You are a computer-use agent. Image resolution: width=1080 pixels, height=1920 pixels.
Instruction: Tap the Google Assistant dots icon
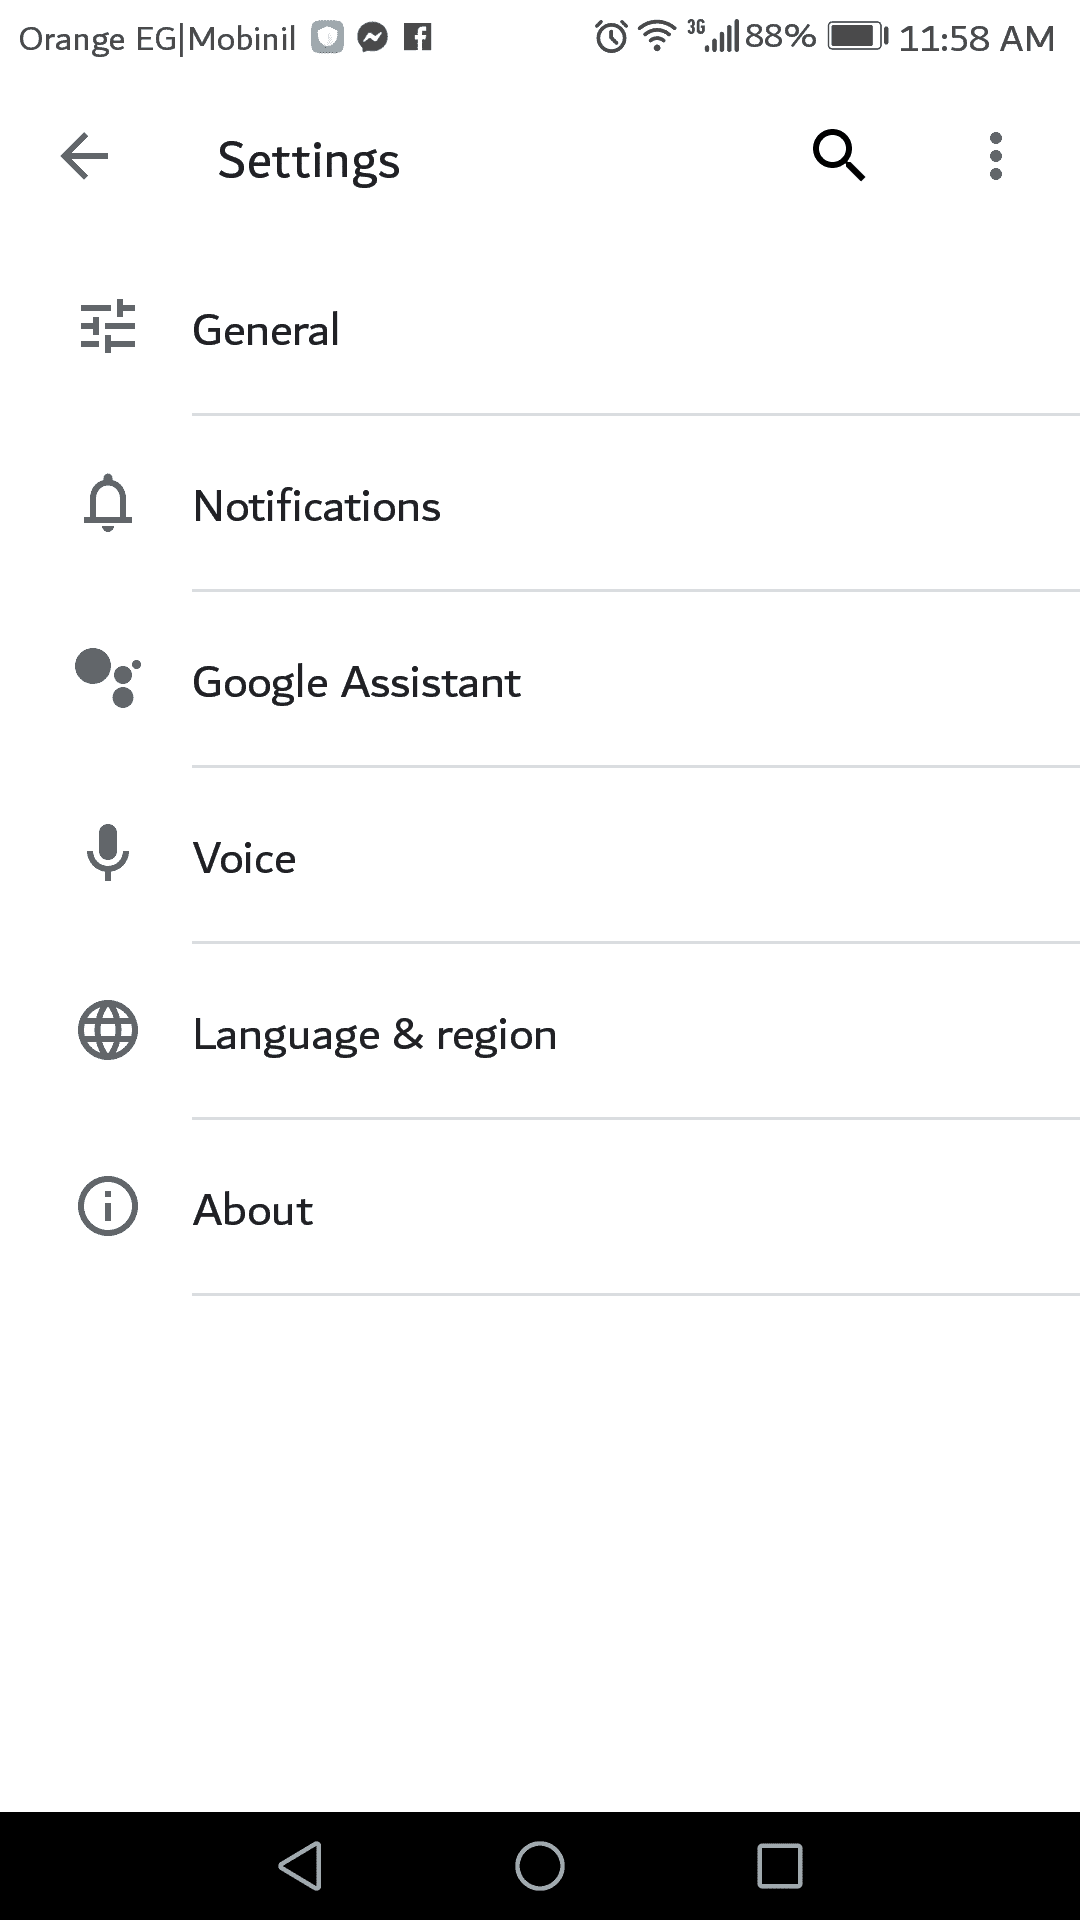[108, 679]
